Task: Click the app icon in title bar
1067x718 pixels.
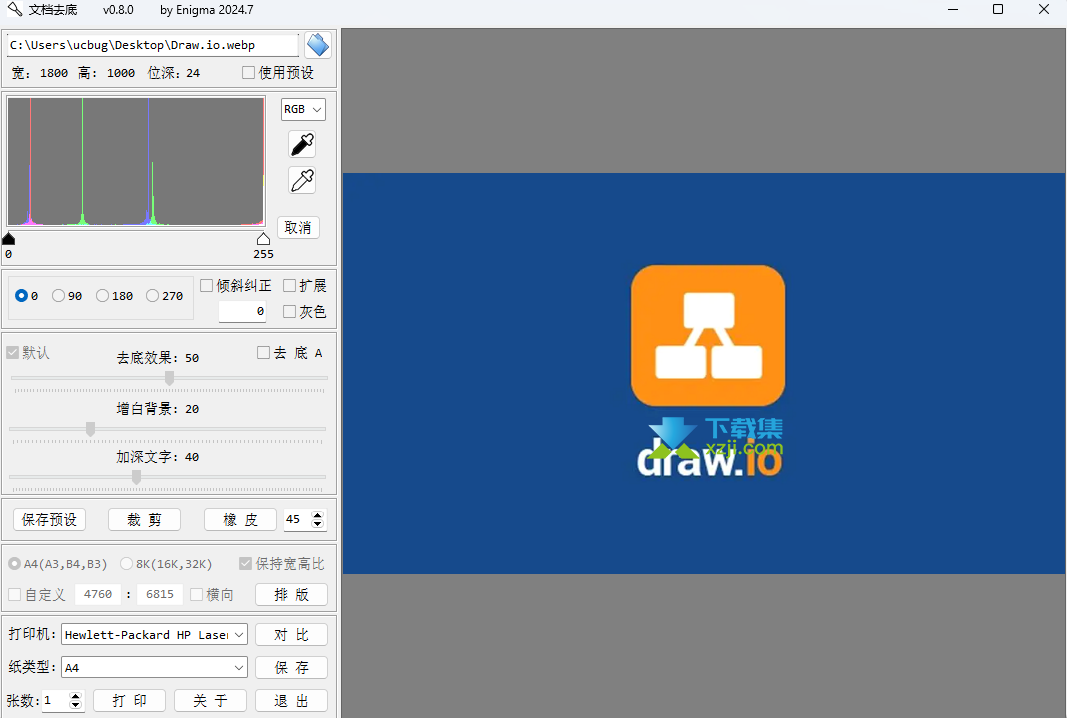Action: 14,10
